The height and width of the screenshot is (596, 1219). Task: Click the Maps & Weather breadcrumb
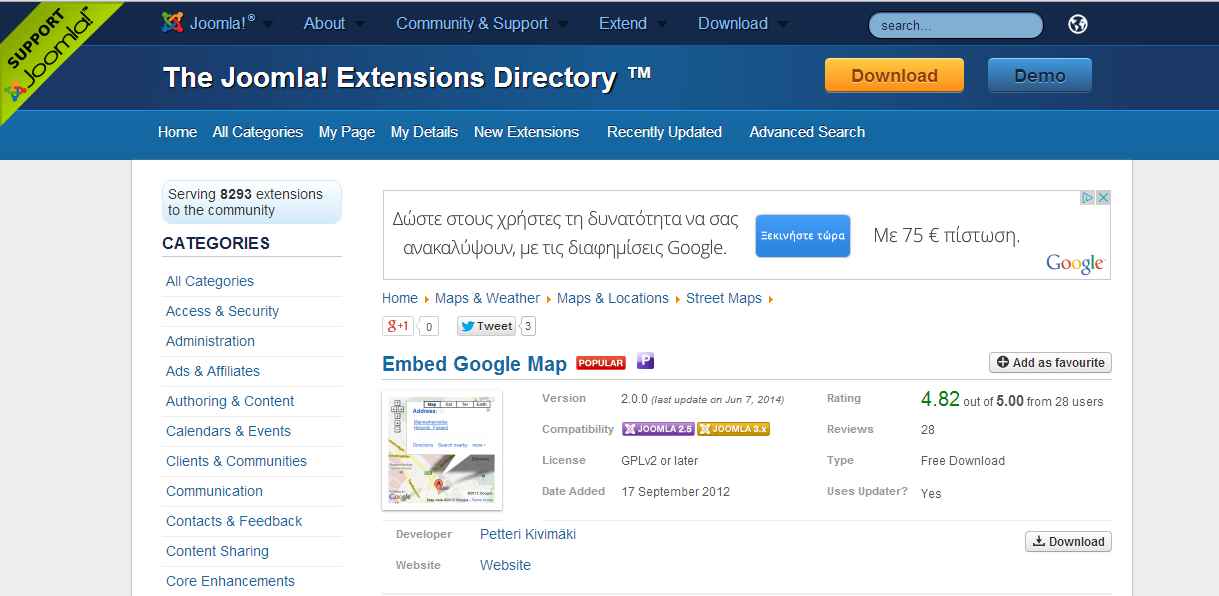click(x=487, y=298)
